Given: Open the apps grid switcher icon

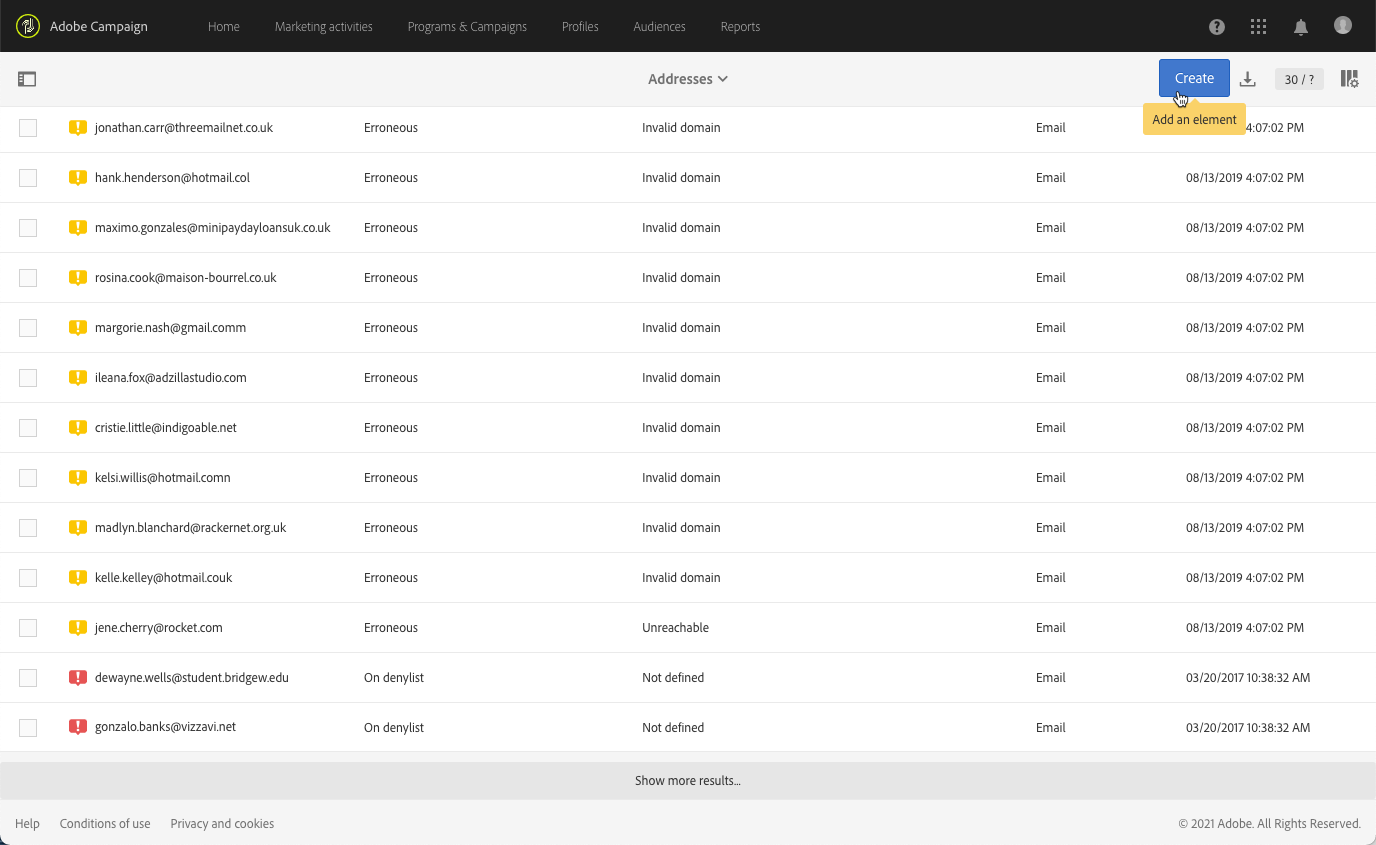Looking at the screenshot, I should [1259, 27].
